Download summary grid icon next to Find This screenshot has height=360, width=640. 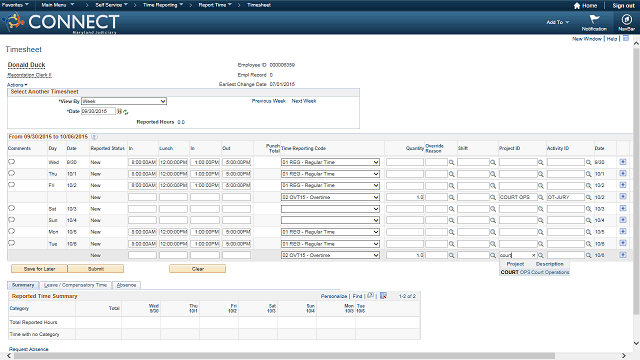383,296
